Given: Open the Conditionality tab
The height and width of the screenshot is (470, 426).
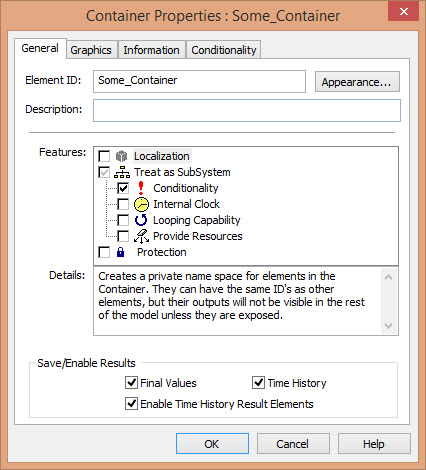Looking at the screenshot, I should (x=224, y=50).
